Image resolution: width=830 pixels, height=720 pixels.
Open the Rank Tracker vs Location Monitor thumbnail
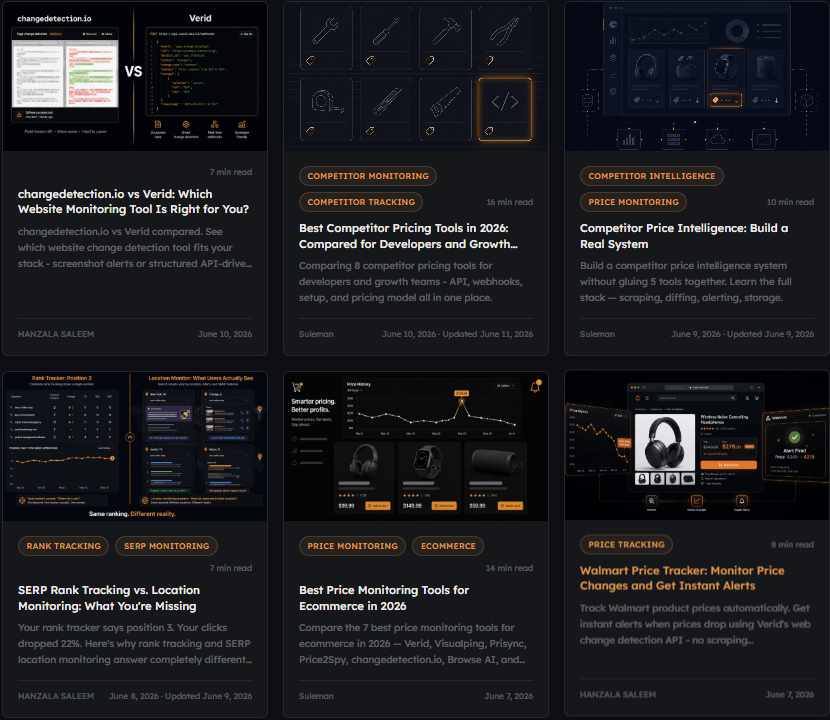tap(135, 446)
